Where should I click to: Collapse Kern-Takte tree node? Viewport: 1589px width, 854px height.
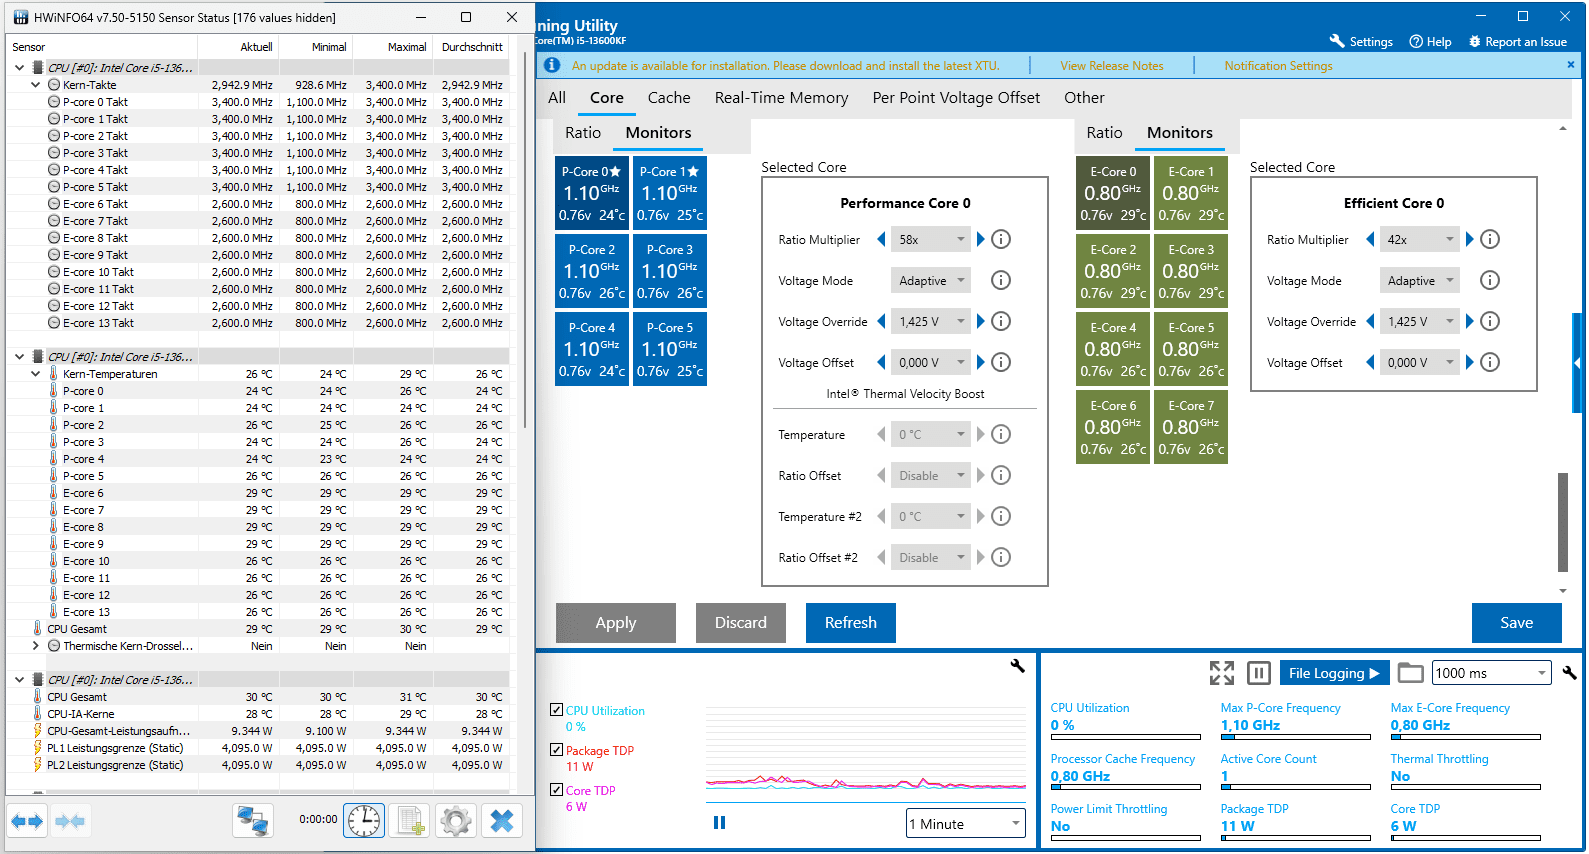(36, 85)
